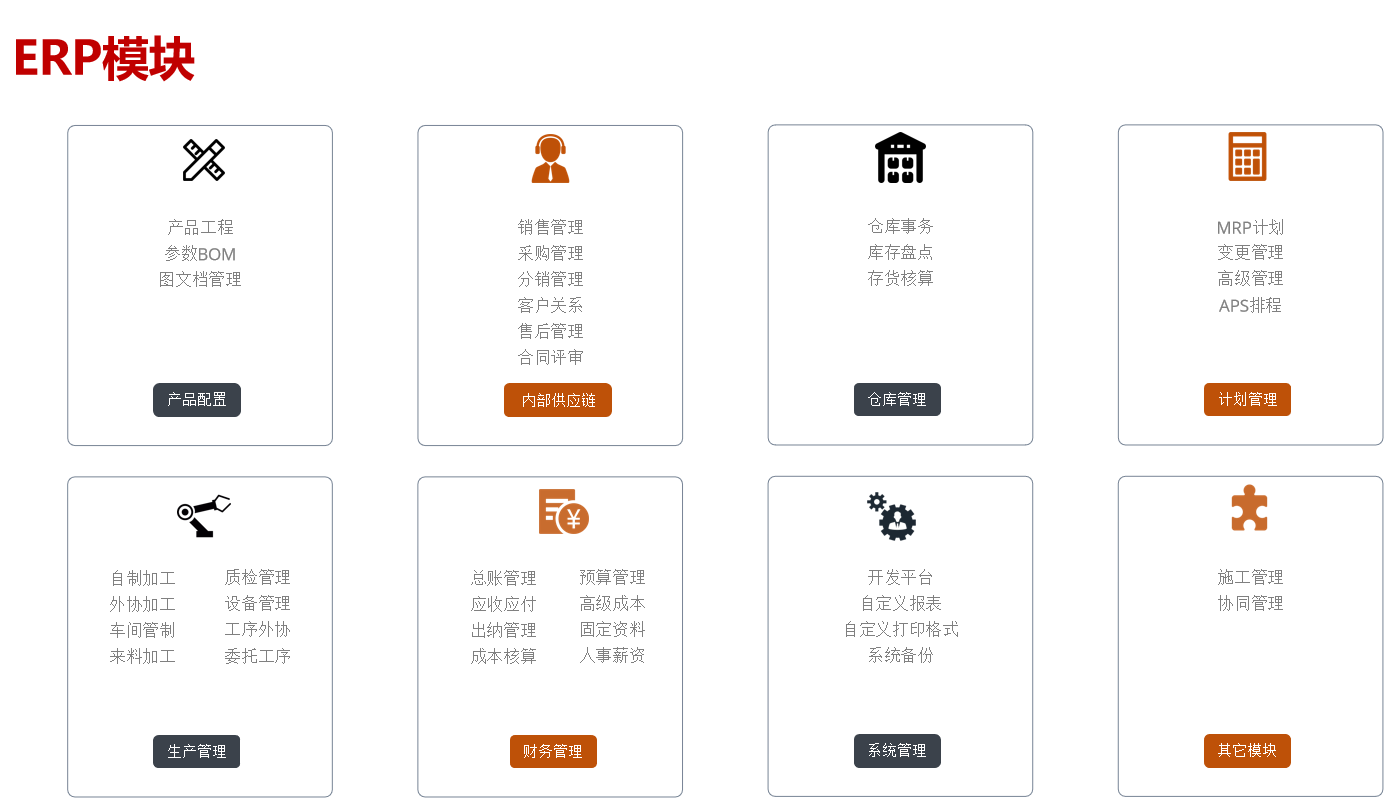Viewport: 1384px width, 798px height.
Task: Click the 产品配置 button
Action: 197,399
